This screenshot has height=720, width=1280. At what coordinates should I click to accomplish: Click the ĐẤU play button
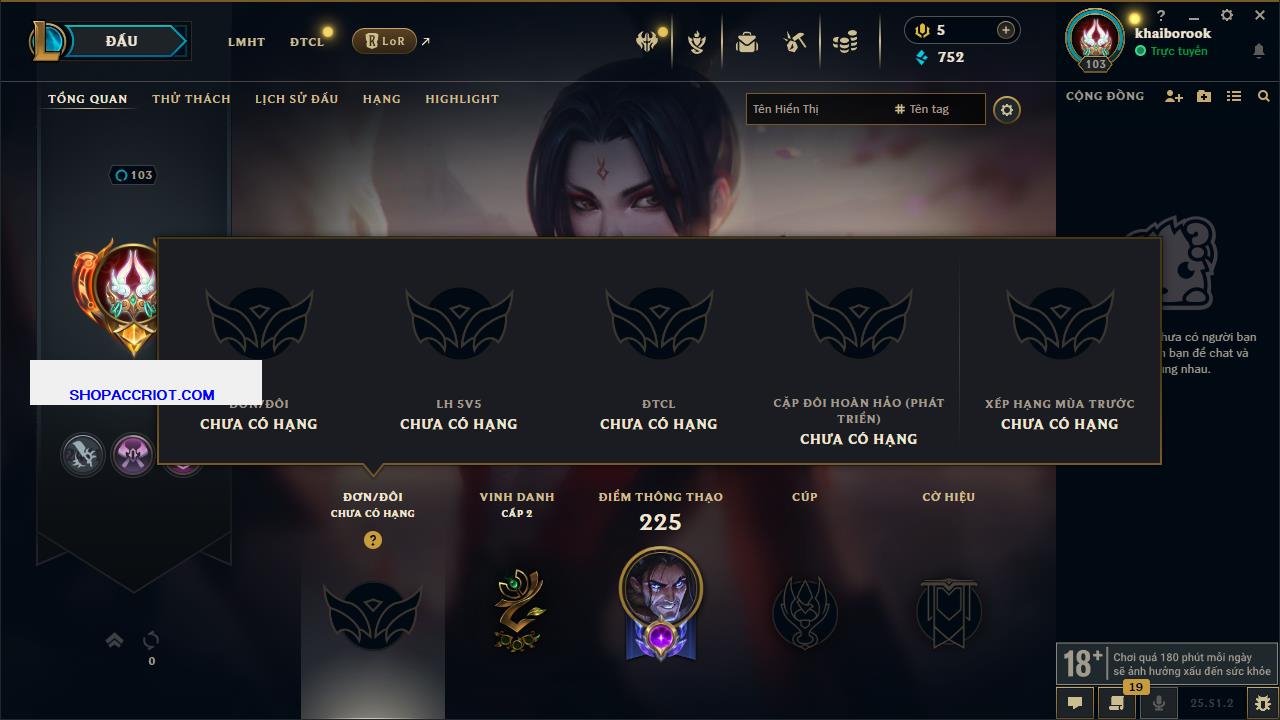click(x=122, y=41)
